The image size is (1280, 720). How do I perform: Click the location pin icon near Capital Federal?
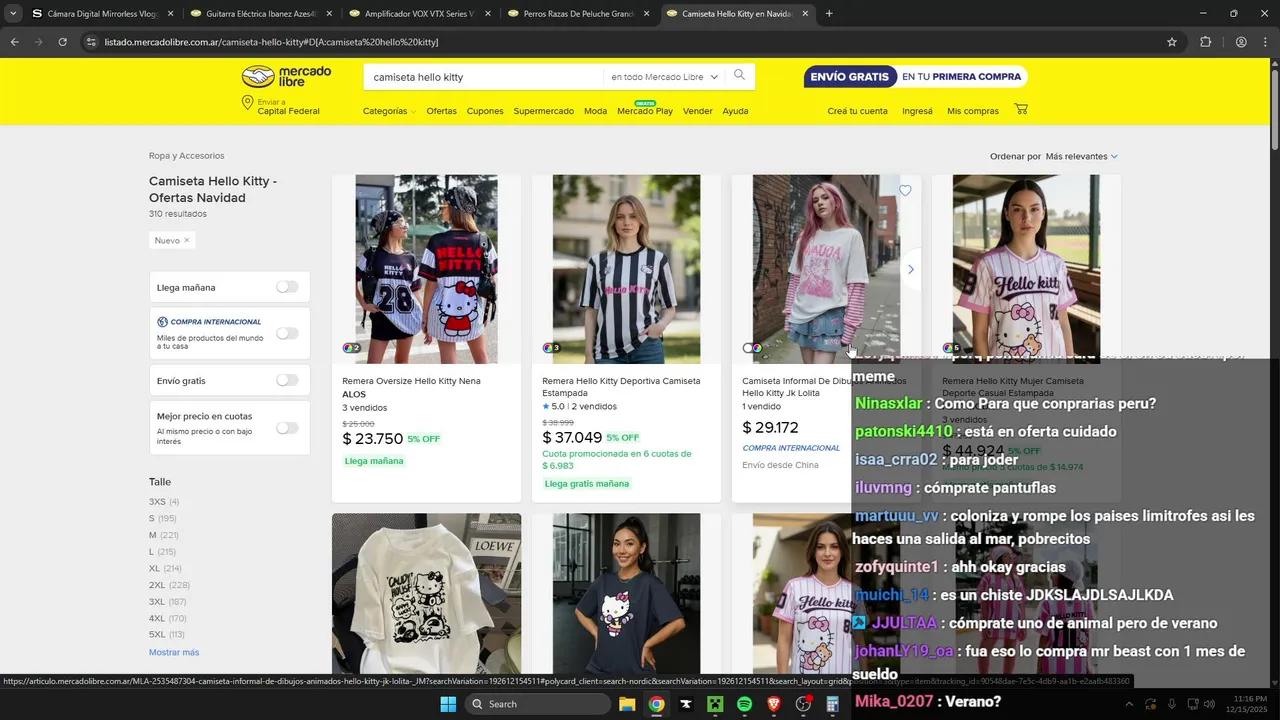coord(247,104)
